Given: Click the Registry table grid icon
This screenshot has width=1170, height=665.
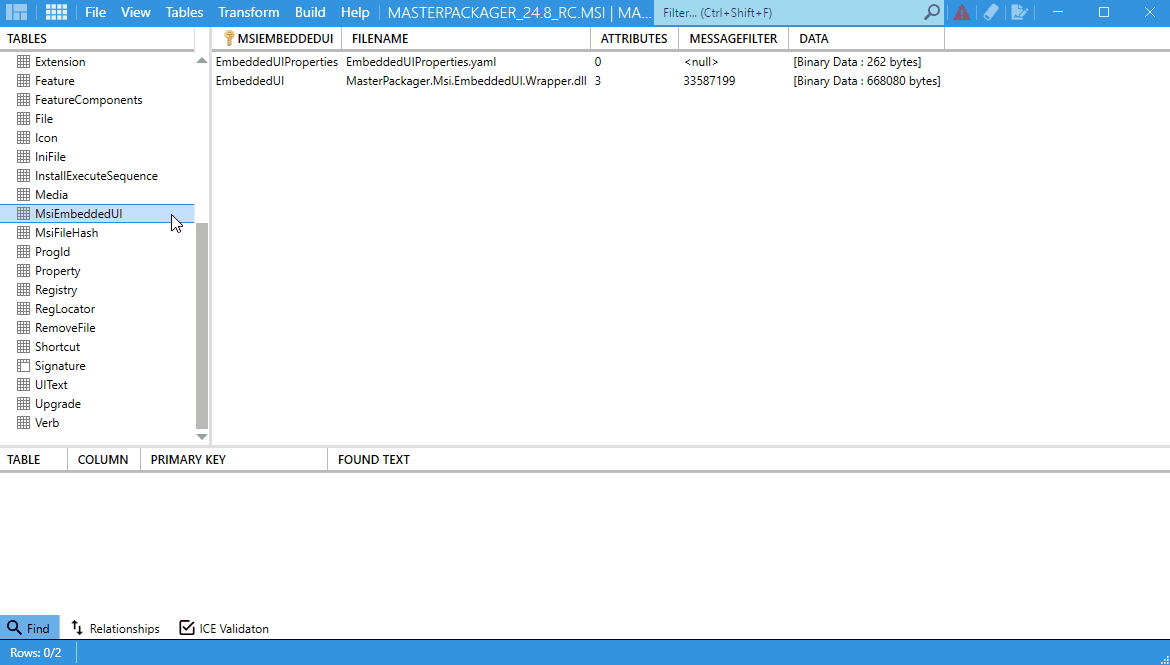Looking at the screenshot, I should click(x=23, y=290).
